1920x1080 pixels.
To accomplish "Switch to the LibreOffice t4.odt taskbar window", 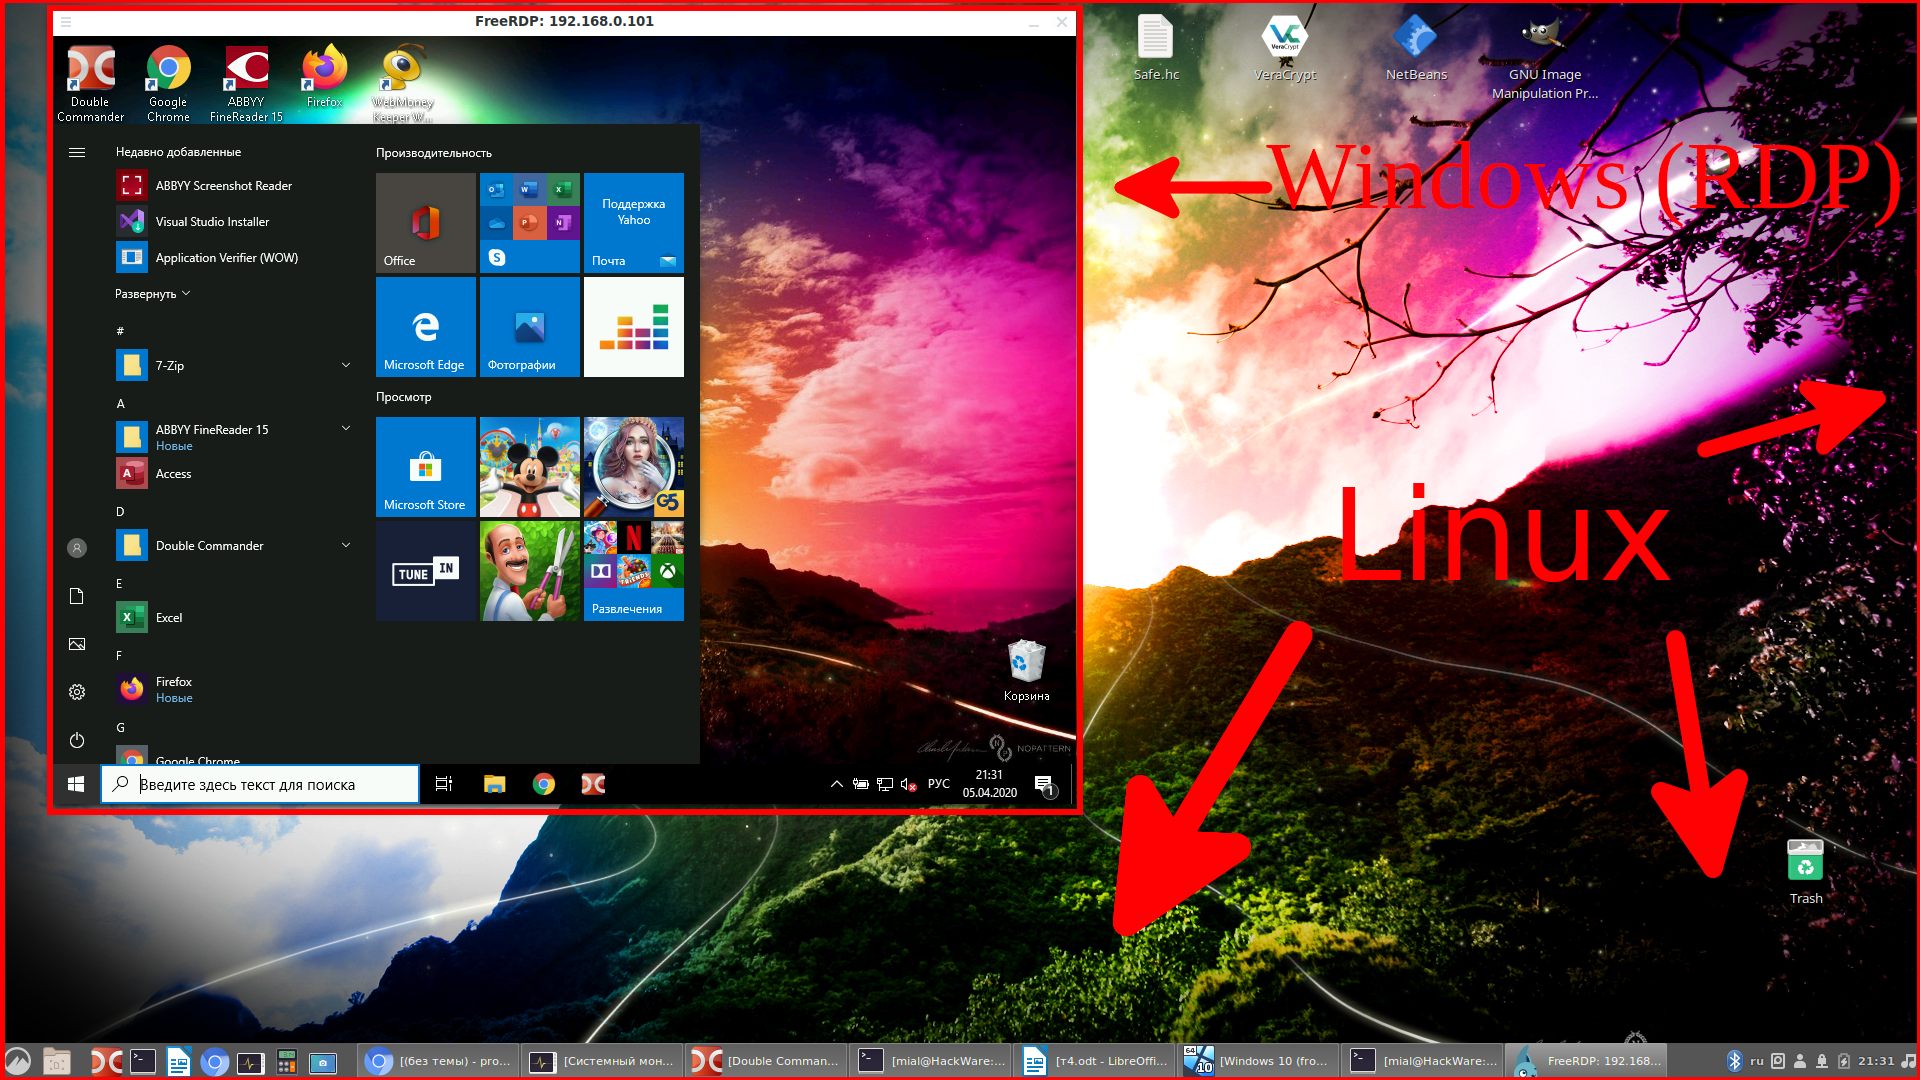I will 1095,1061.
